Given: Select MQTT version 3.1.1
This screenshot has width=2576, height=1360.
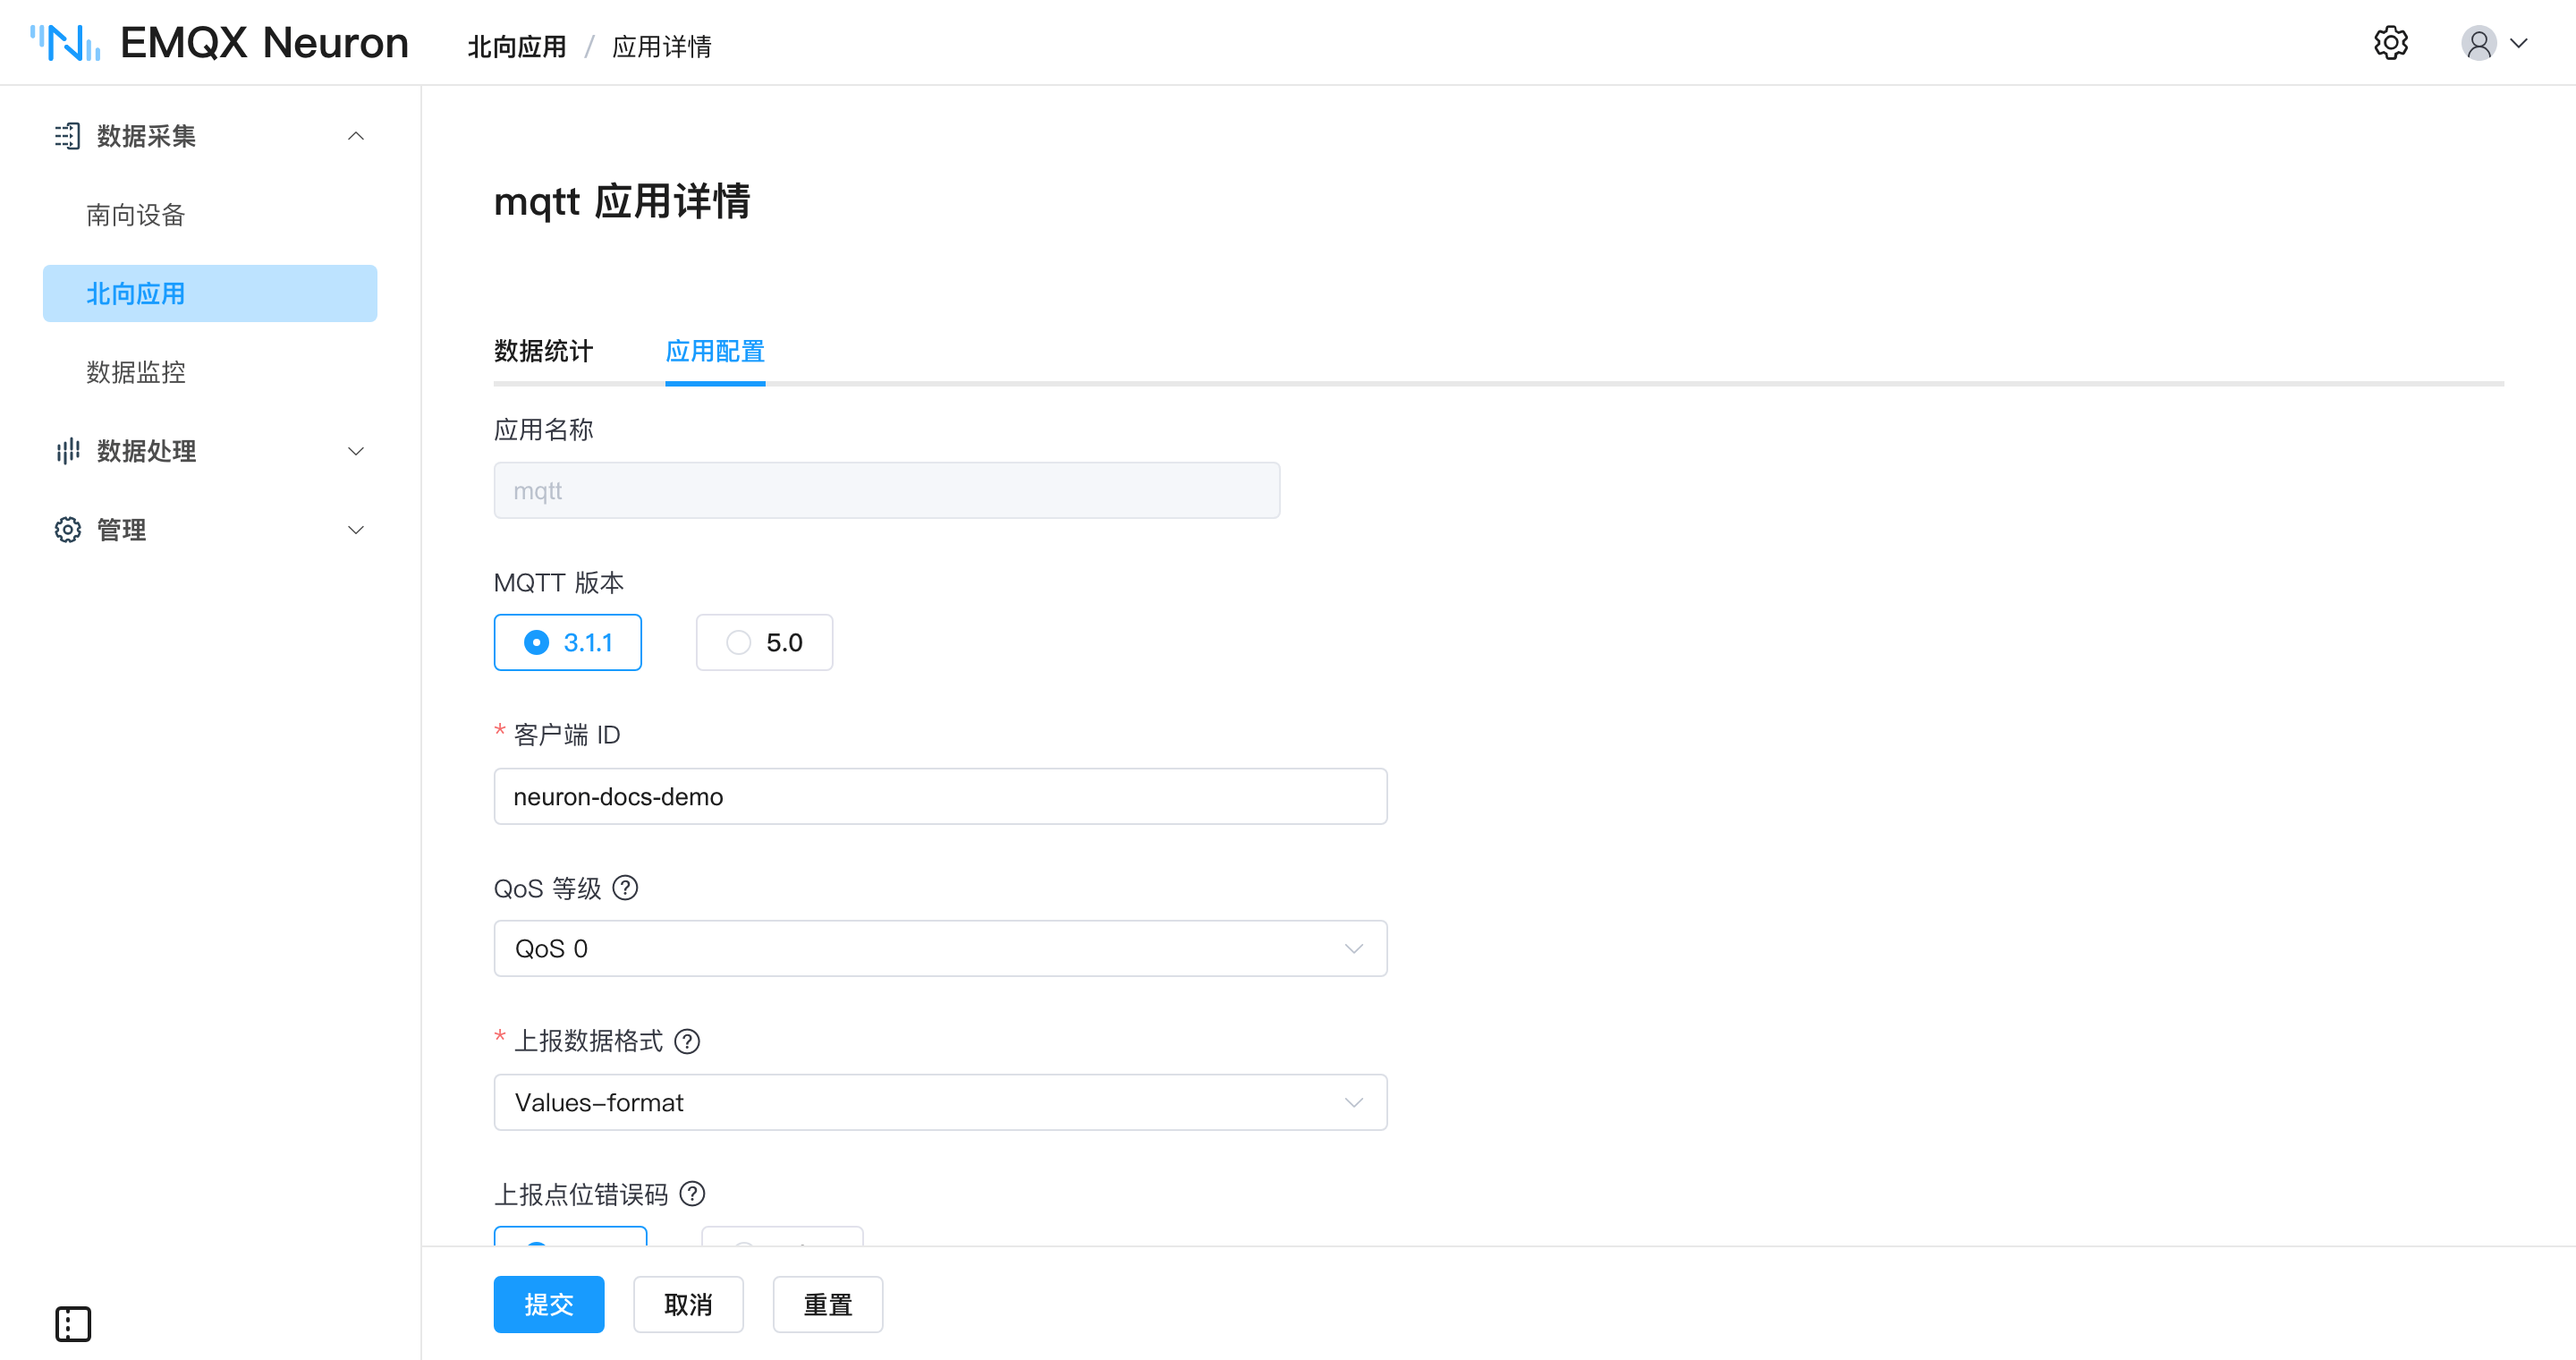Looking at the screenshot, I should [567, 642].
